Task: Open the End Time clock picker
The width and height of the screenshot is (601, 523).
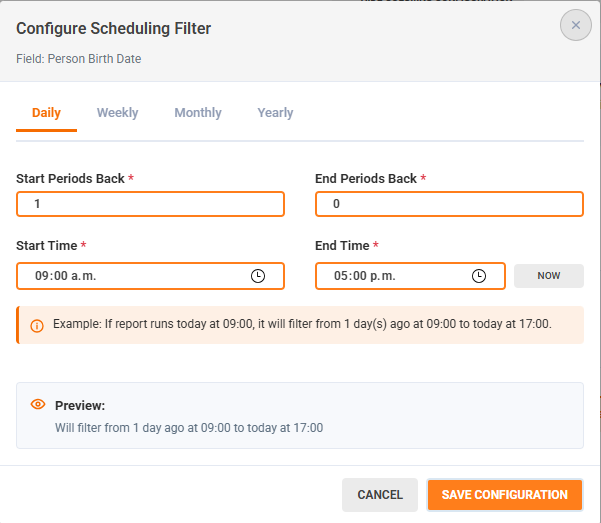Action: [x=479, y=276]
